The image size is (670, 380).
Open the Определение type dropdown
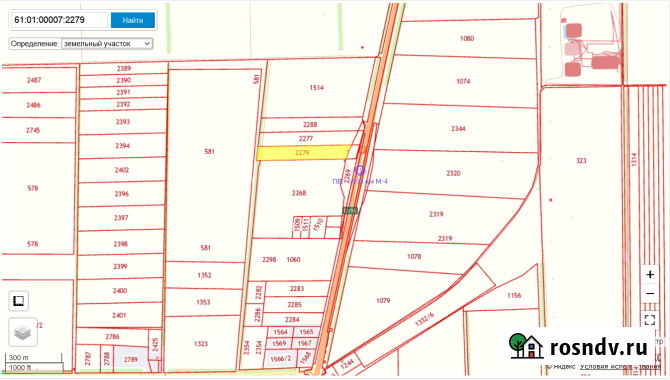click(107, 44)
